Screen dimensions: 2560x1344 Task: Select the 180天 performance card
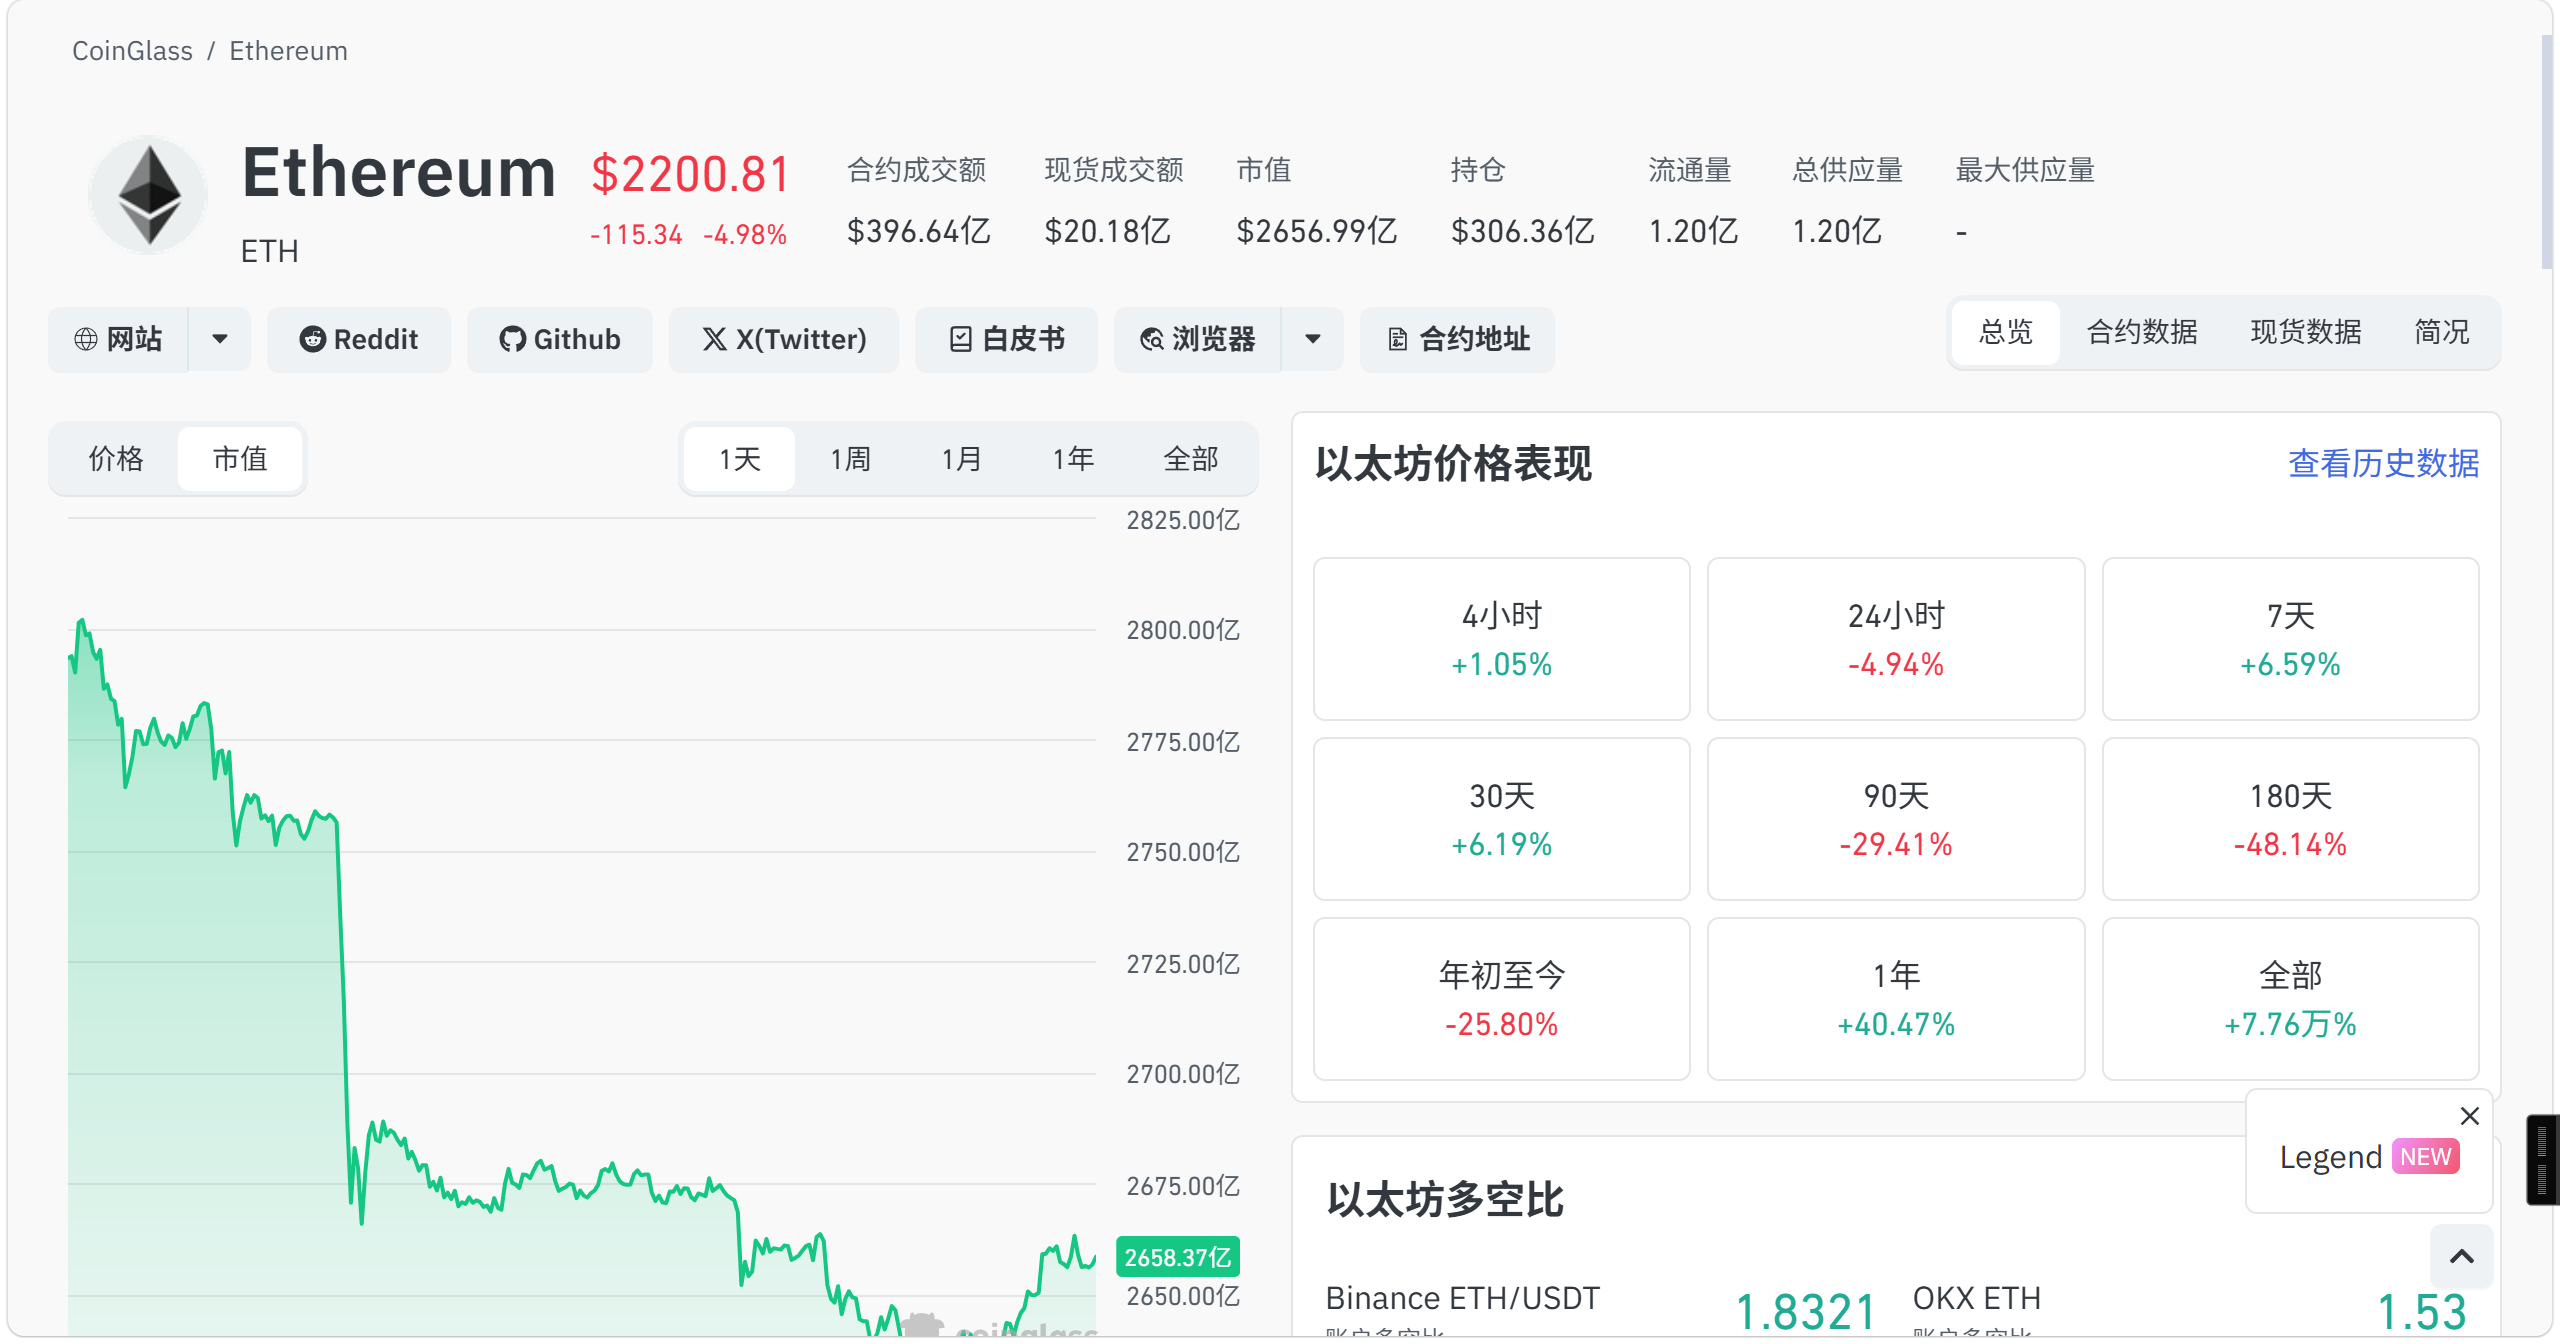click(2290, 819)
